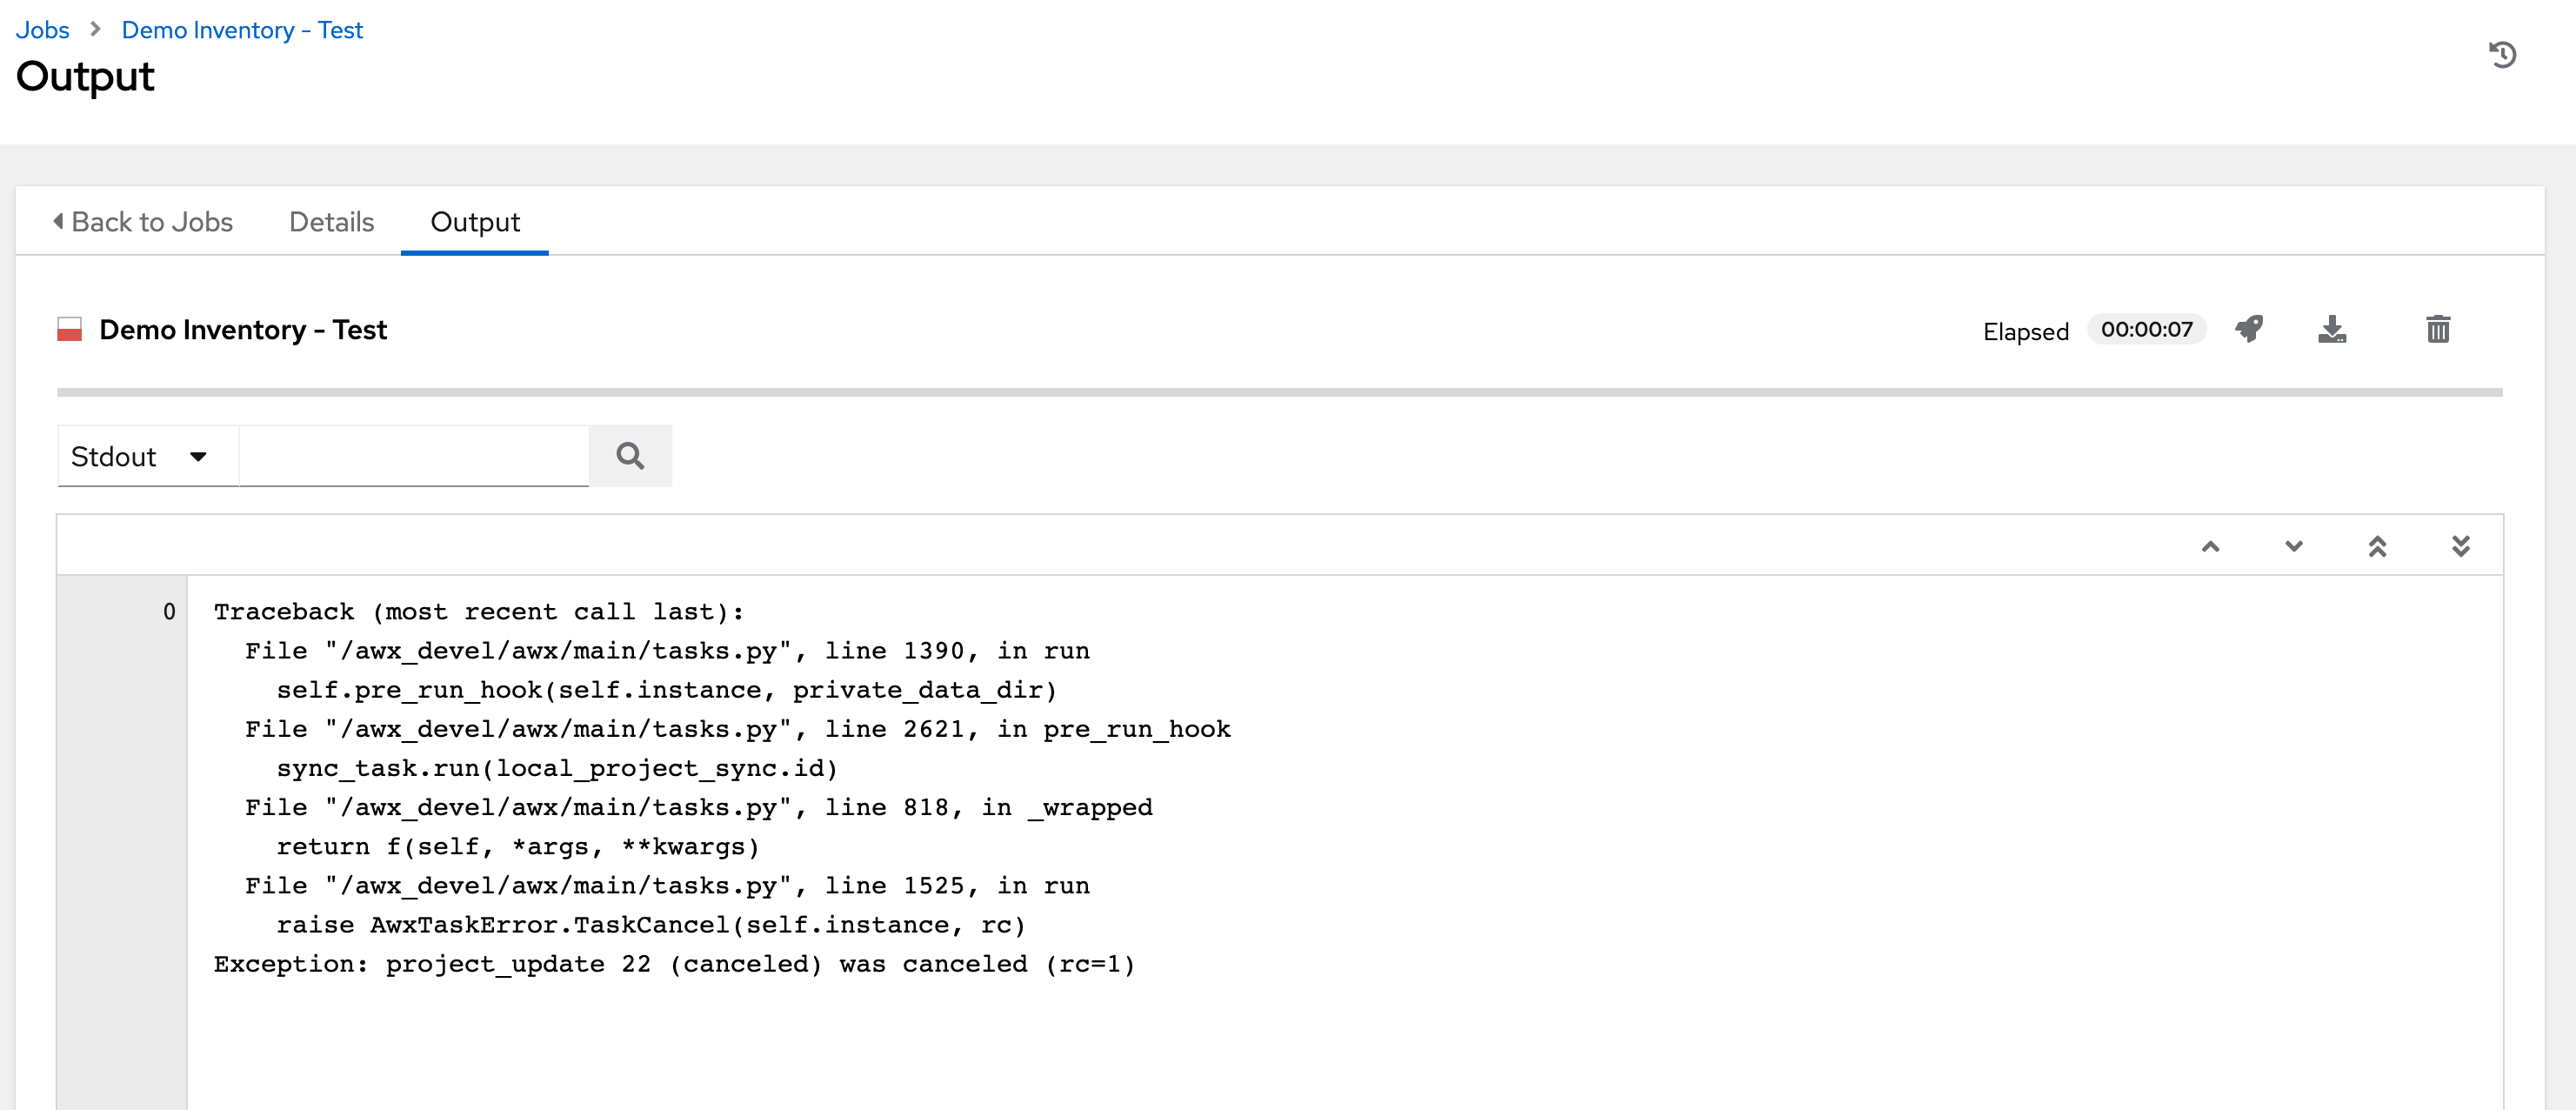
Task: Focus the output search text field
Action: pos(414,456)
